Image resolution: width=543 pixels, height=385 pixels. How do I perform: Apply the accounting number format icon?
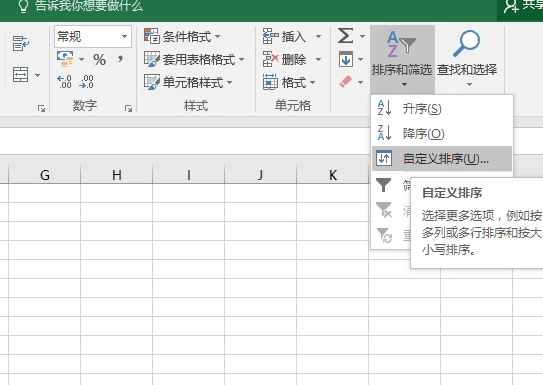tap(65, 59)
